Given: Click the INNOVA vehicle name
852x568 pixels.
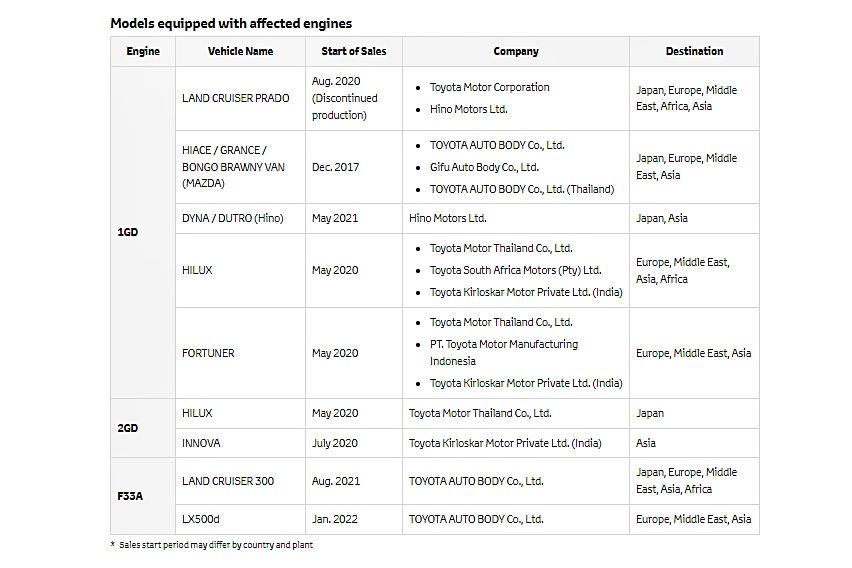Looking at the screenshot, I should coord(202,443).
